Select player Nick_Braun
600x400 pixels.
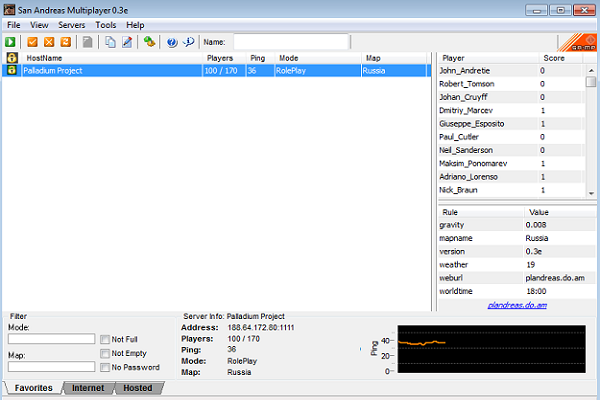coord(512,190)
